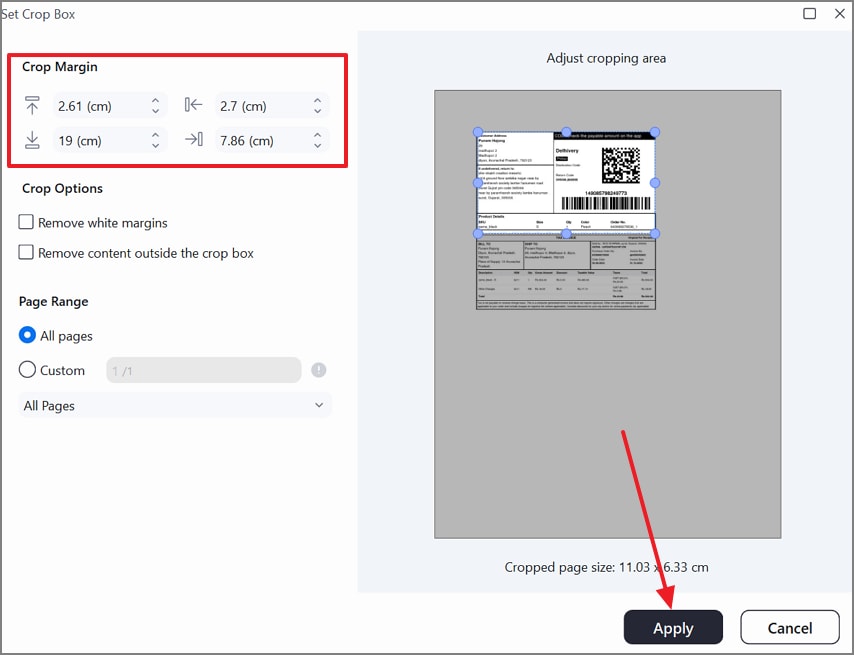Check Remove content outside the crop box

pos(27,253)
